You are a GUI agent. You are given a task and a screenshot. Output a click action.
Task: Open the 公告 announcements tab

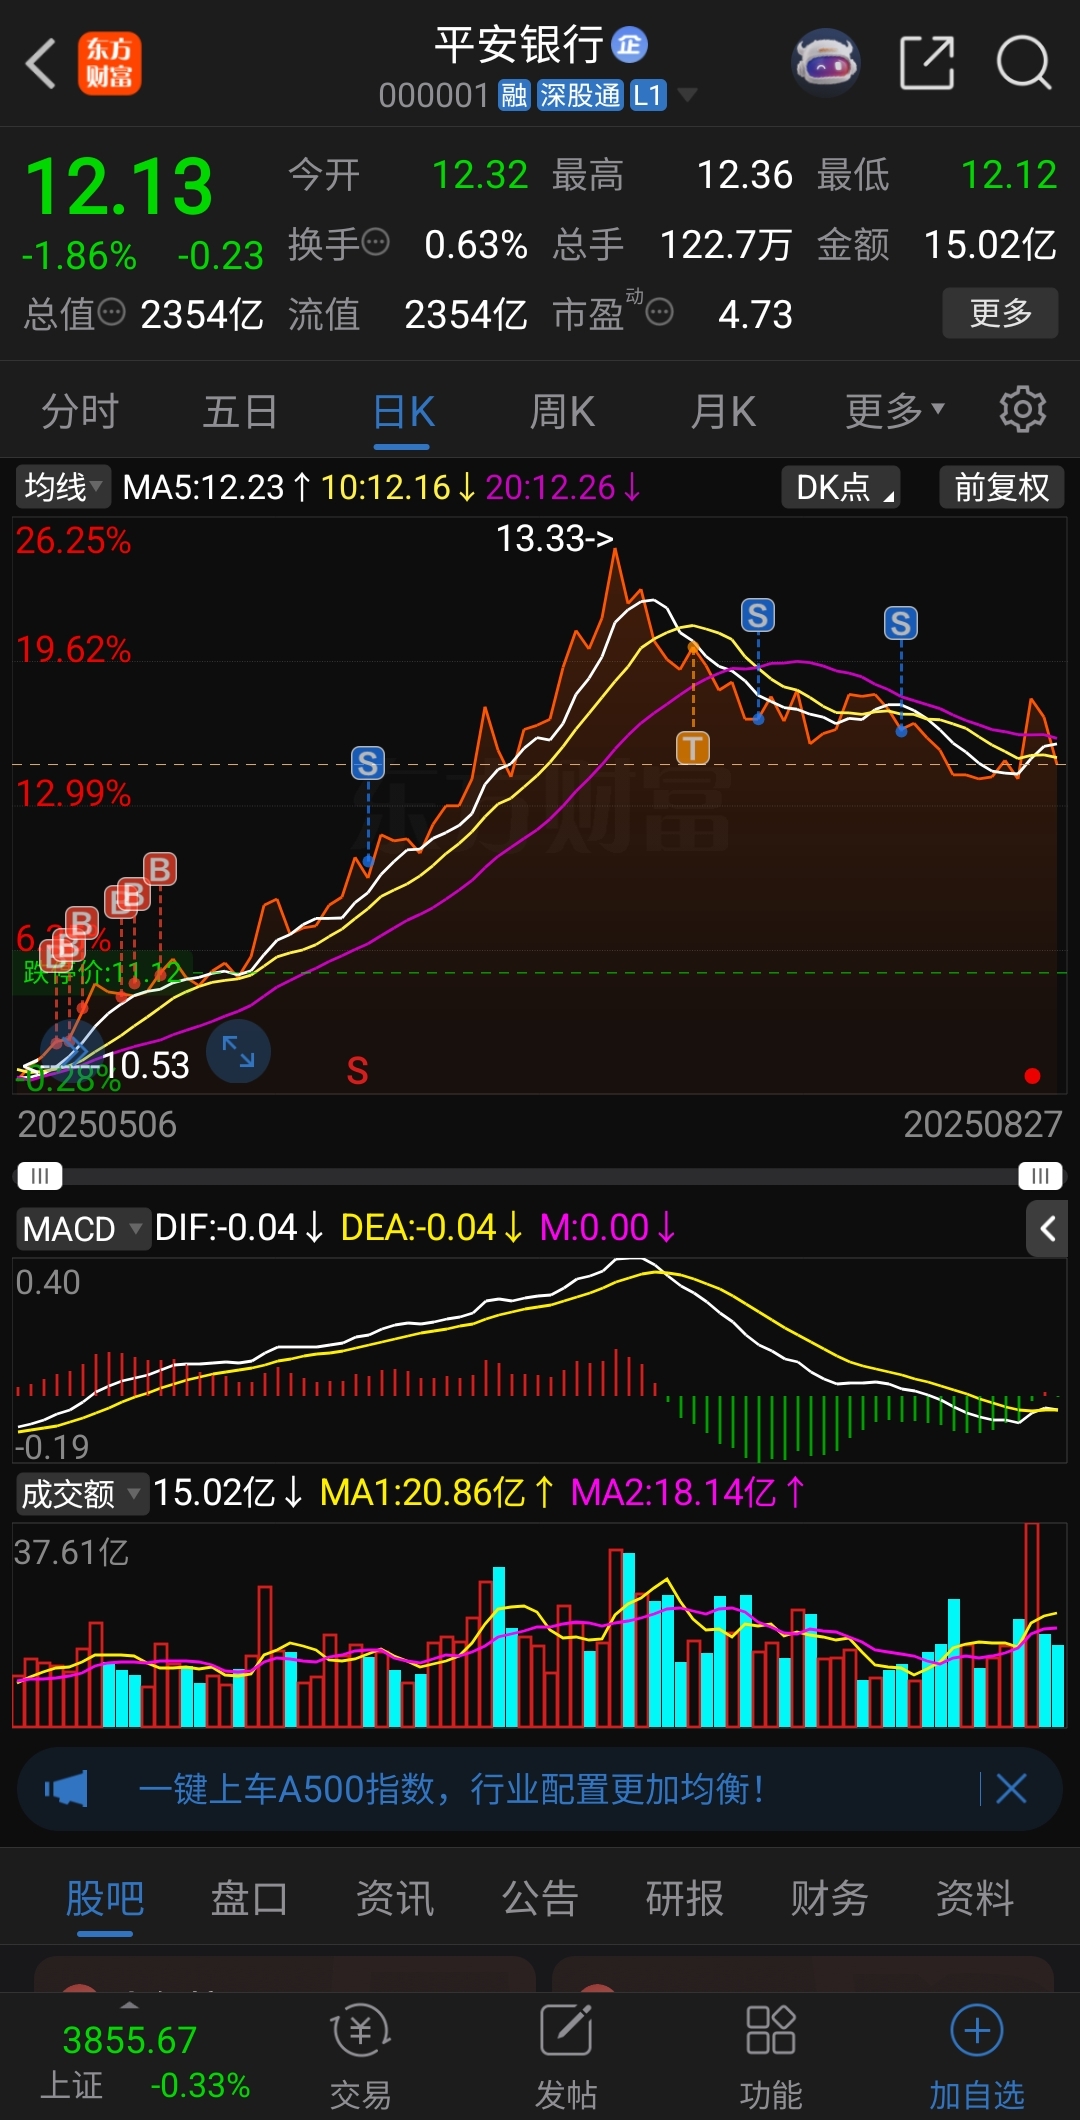540,1898
